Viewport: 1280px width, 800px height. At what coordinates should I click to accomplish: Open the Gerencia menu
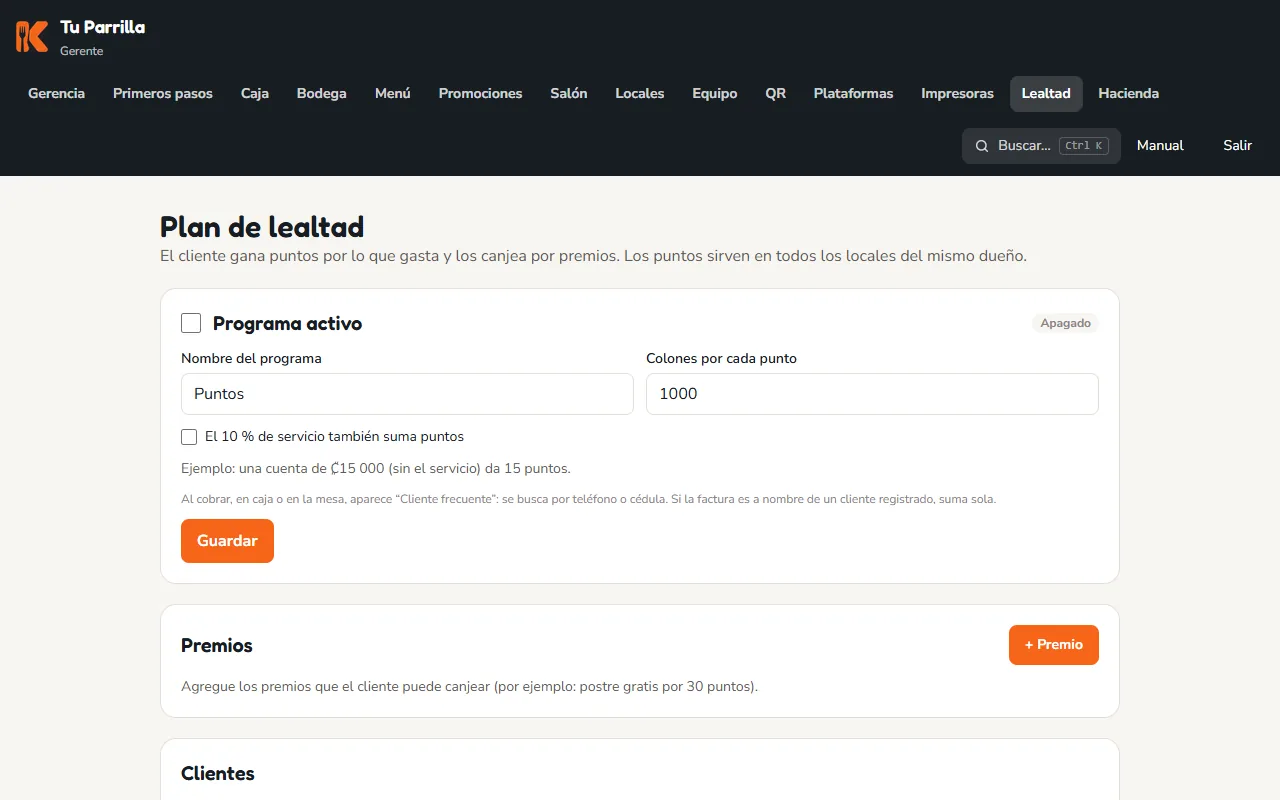[x=56, y=93]
